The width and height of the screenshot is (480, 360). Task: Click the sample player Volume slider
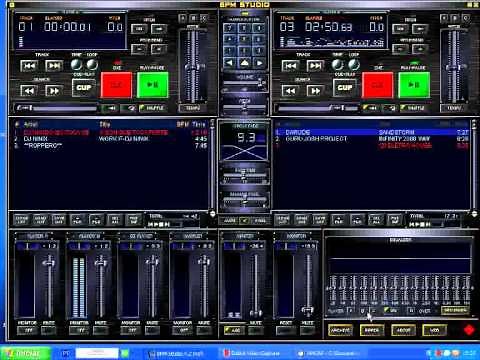(x=244, y=83)
